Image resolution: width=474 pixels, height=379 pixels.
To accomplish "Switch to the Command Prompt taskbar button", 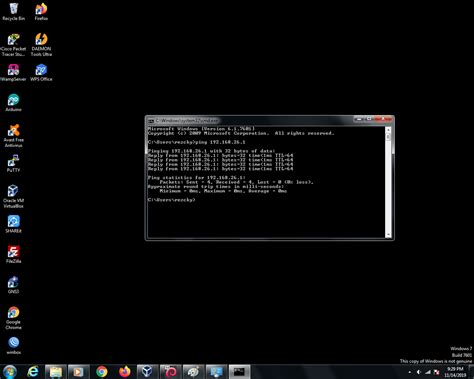I will [x=239, y=371].
